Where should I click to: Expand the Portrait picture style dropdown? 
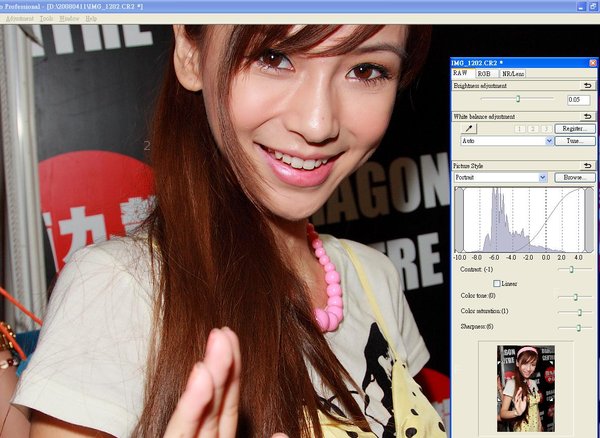pyautogui.click(x=543, y=177)
